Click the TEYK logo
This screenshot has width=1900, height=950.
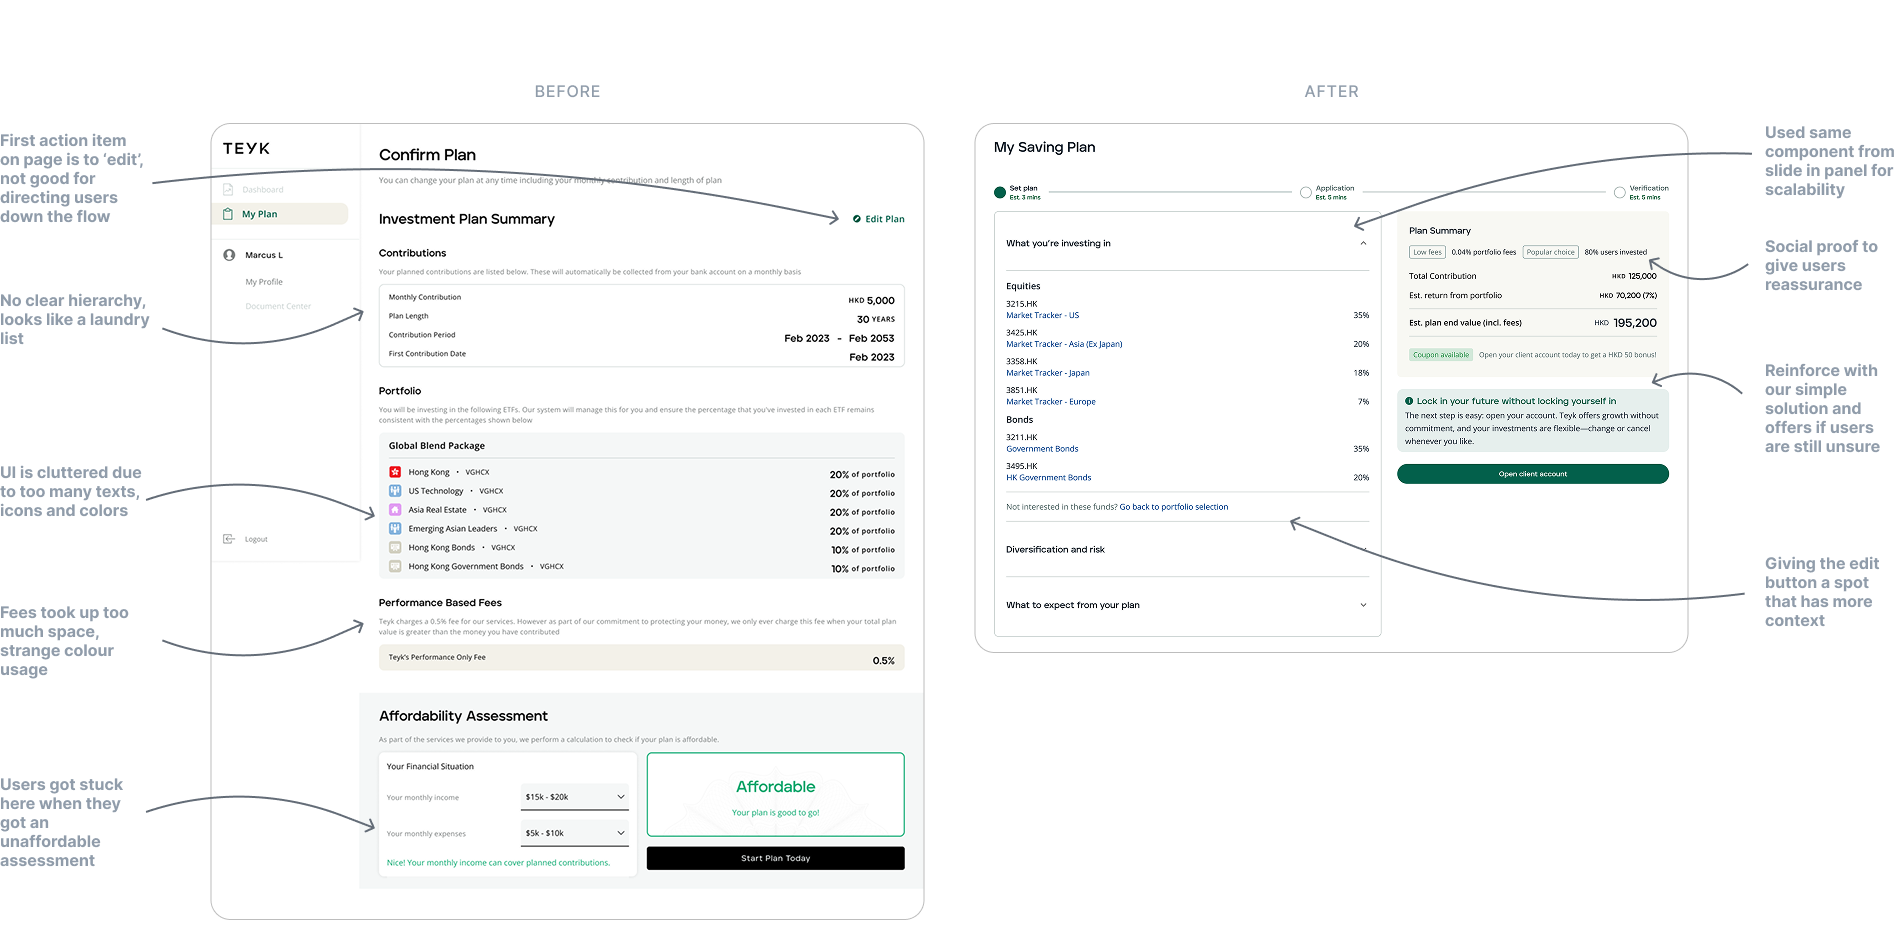pyautogui.click(x=246, y=148)
